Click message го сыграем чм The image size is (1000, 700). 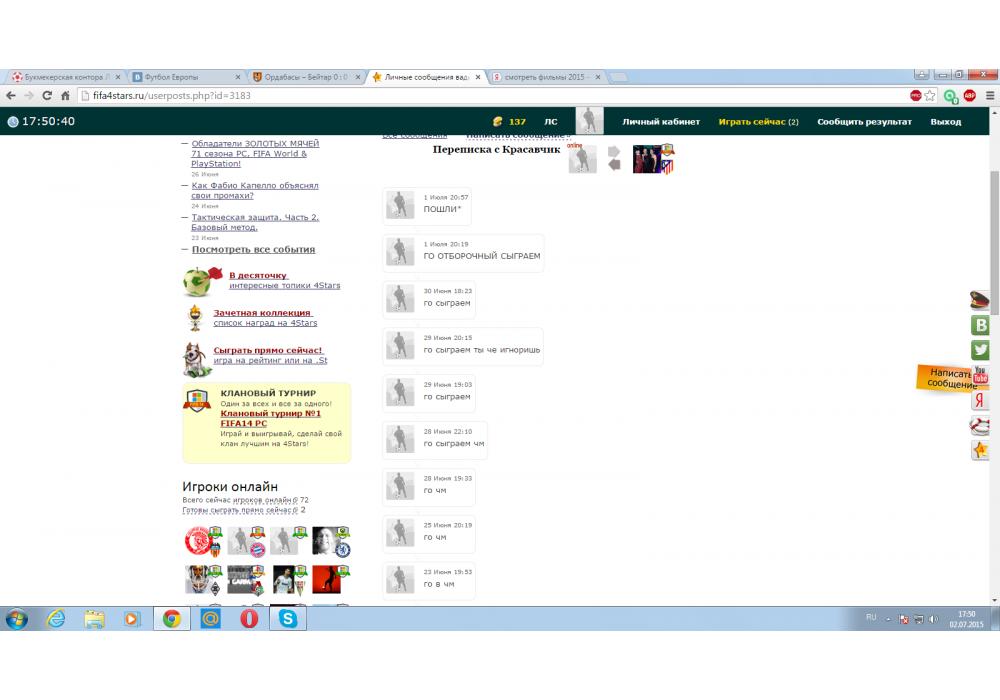coord(453,444)
